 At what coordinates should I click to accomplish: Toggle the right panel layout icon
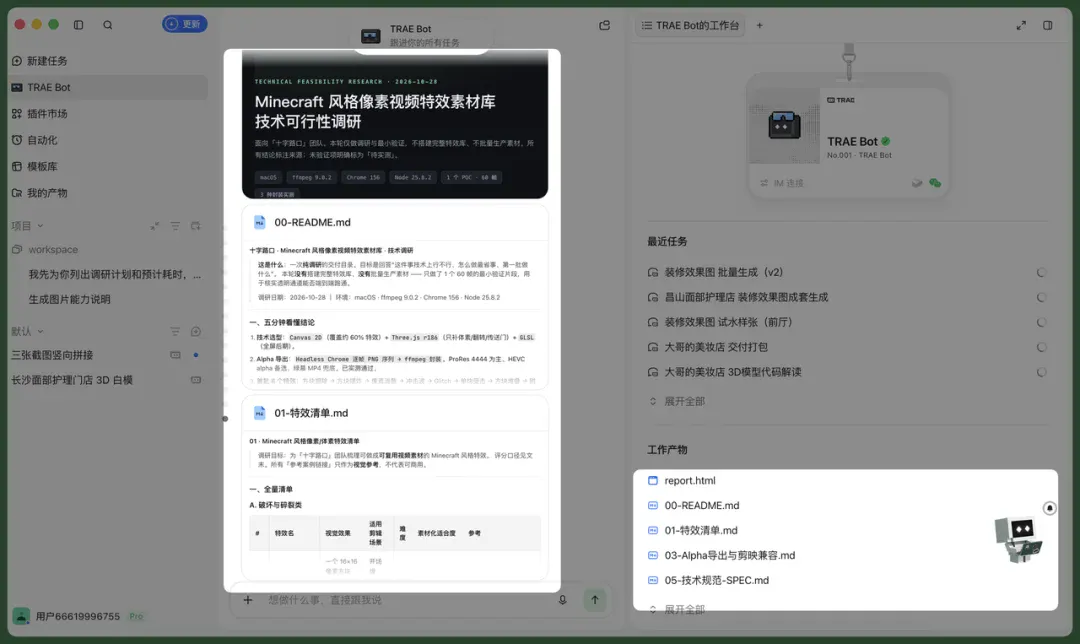[1048, 25]
